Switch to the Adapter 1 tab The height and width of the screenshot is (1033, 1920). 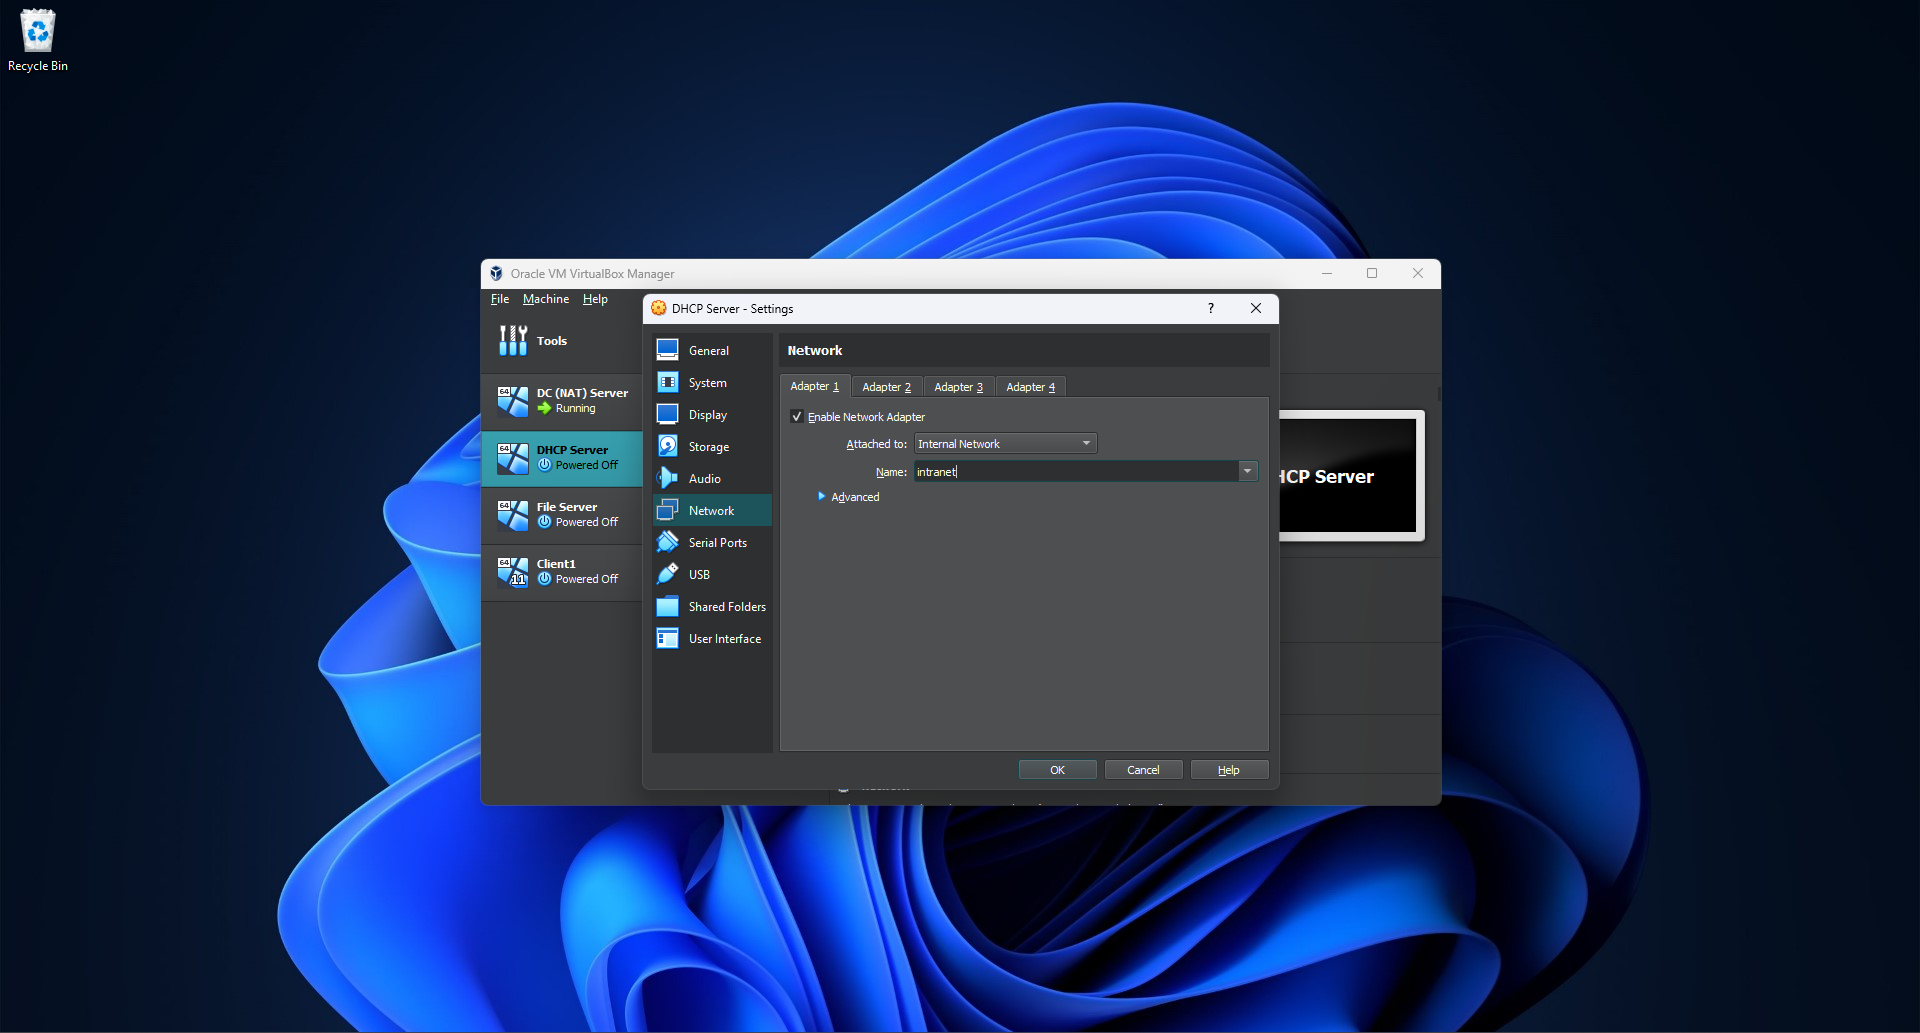coord(815,386)
